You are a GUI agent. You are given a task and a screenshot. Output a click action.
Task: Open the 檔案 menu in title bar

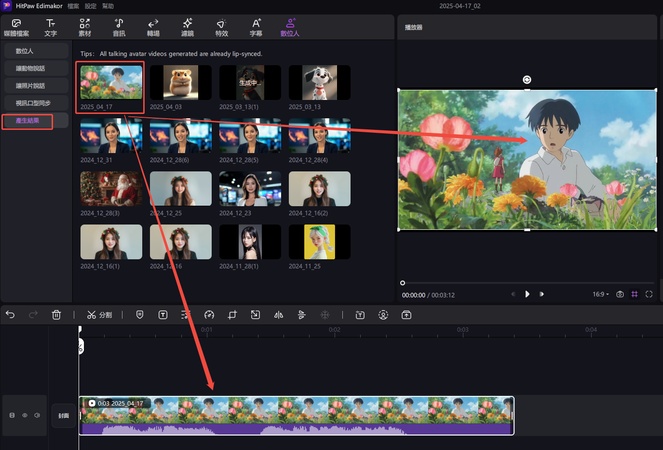[73, 6]
